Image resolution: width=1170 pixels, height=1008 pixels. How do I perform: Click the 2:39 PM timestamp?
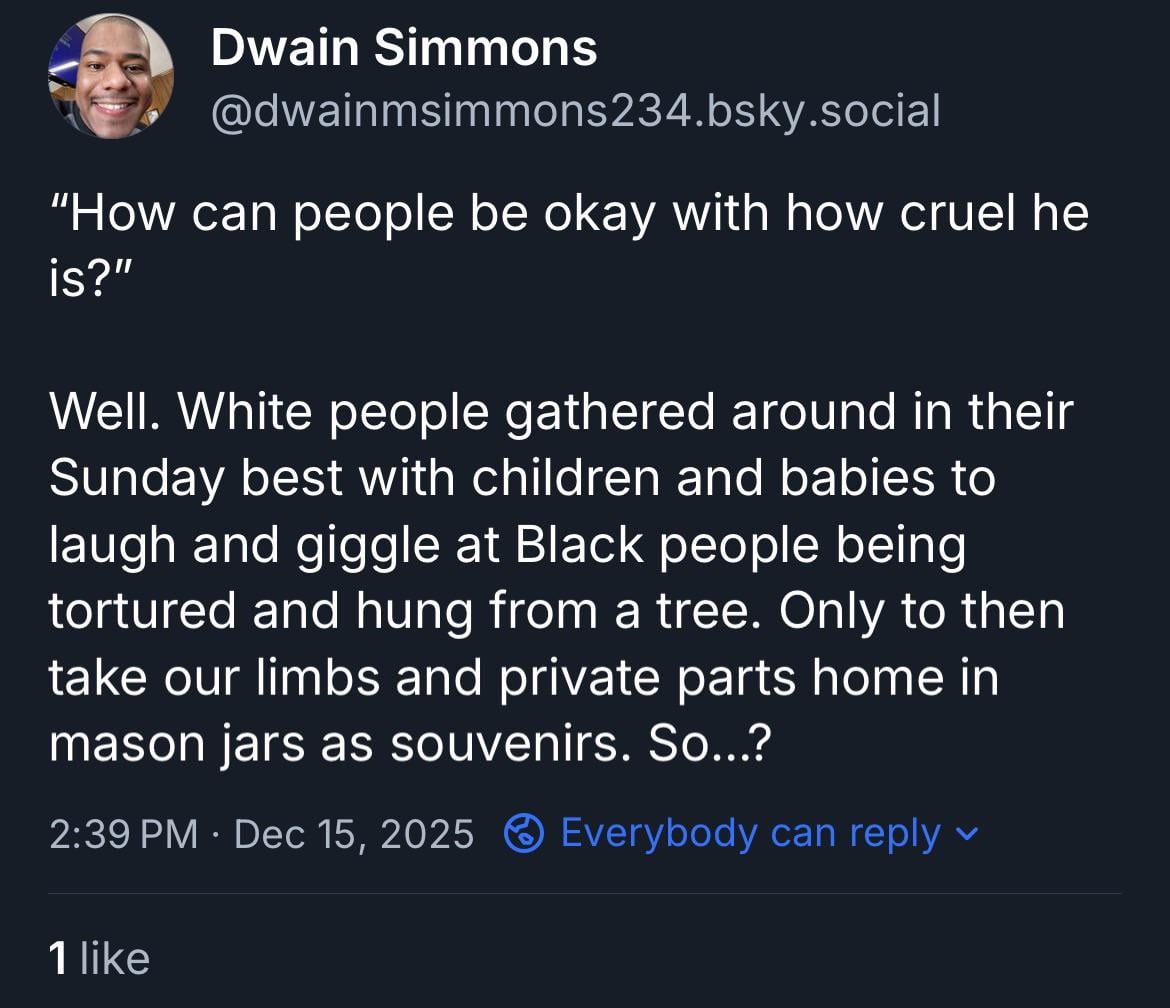point(124,833)
